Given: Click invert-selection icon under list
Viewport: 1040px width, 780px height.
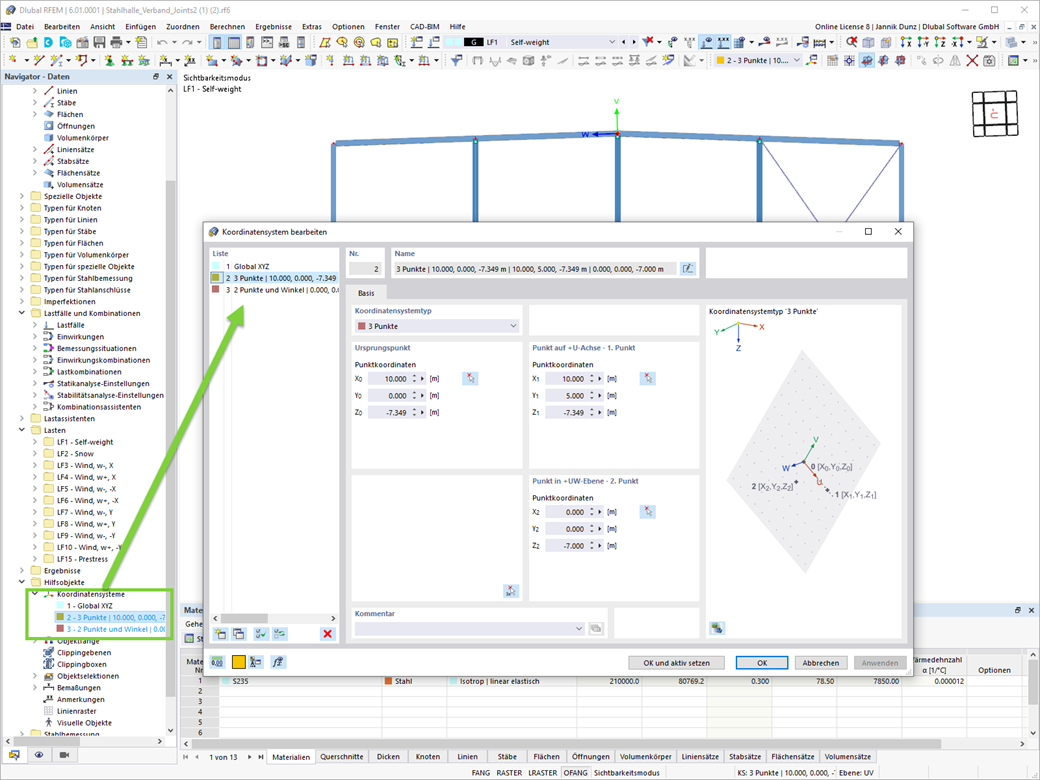Looking at the screenshot, I should 280,634.
